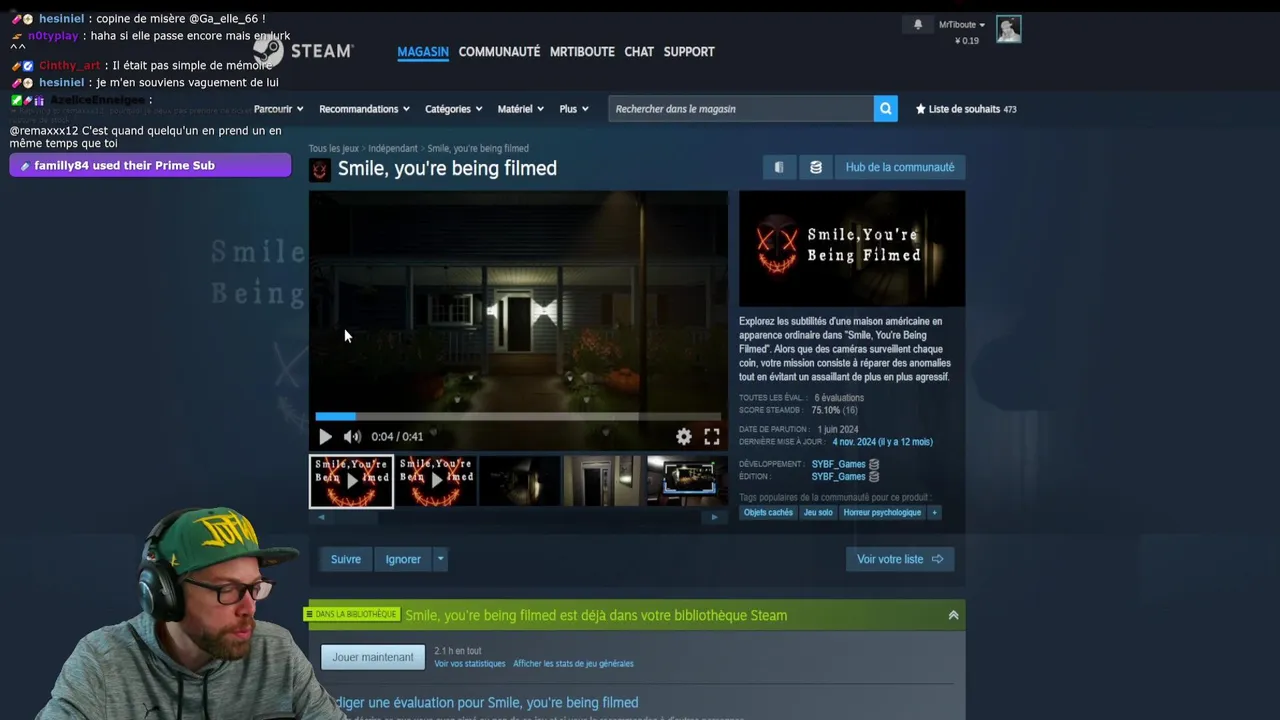Open the Plus dropdown menu
Image resolution: width=1280 pixels, height=720 pixels.
tap(574, 109)
